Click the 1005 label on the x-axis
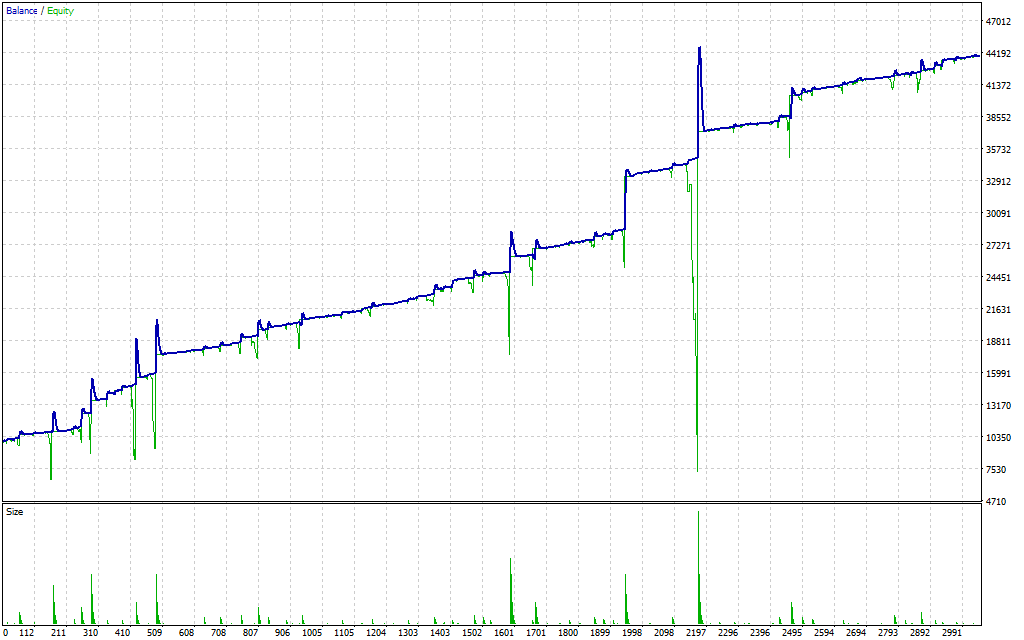Screen dimensions: 1024x640 point(312,633)
